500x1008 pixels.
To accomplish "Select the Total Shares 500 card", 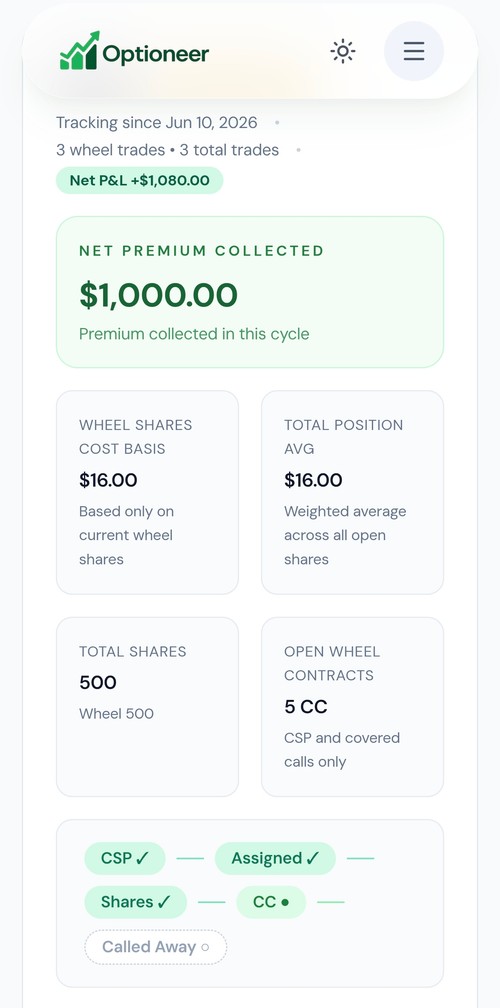I will 147,706.
